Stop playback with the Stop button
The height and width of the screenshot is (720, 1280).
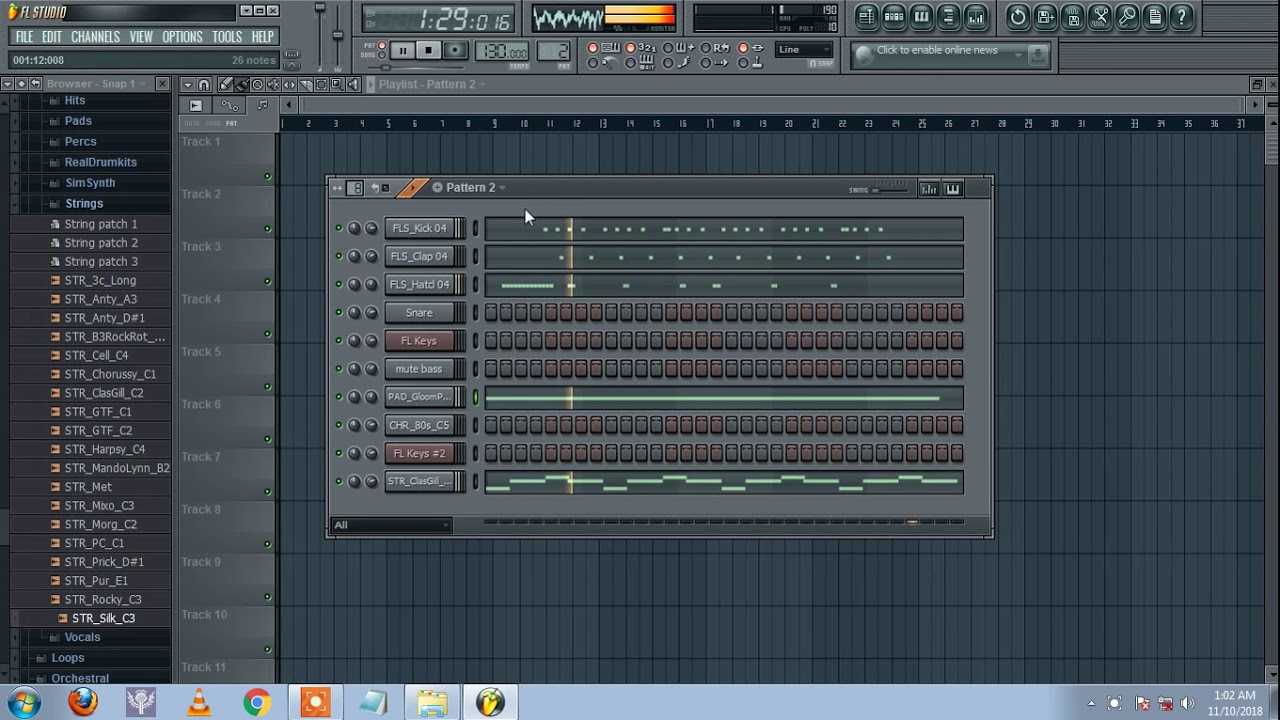coord(428,50)
